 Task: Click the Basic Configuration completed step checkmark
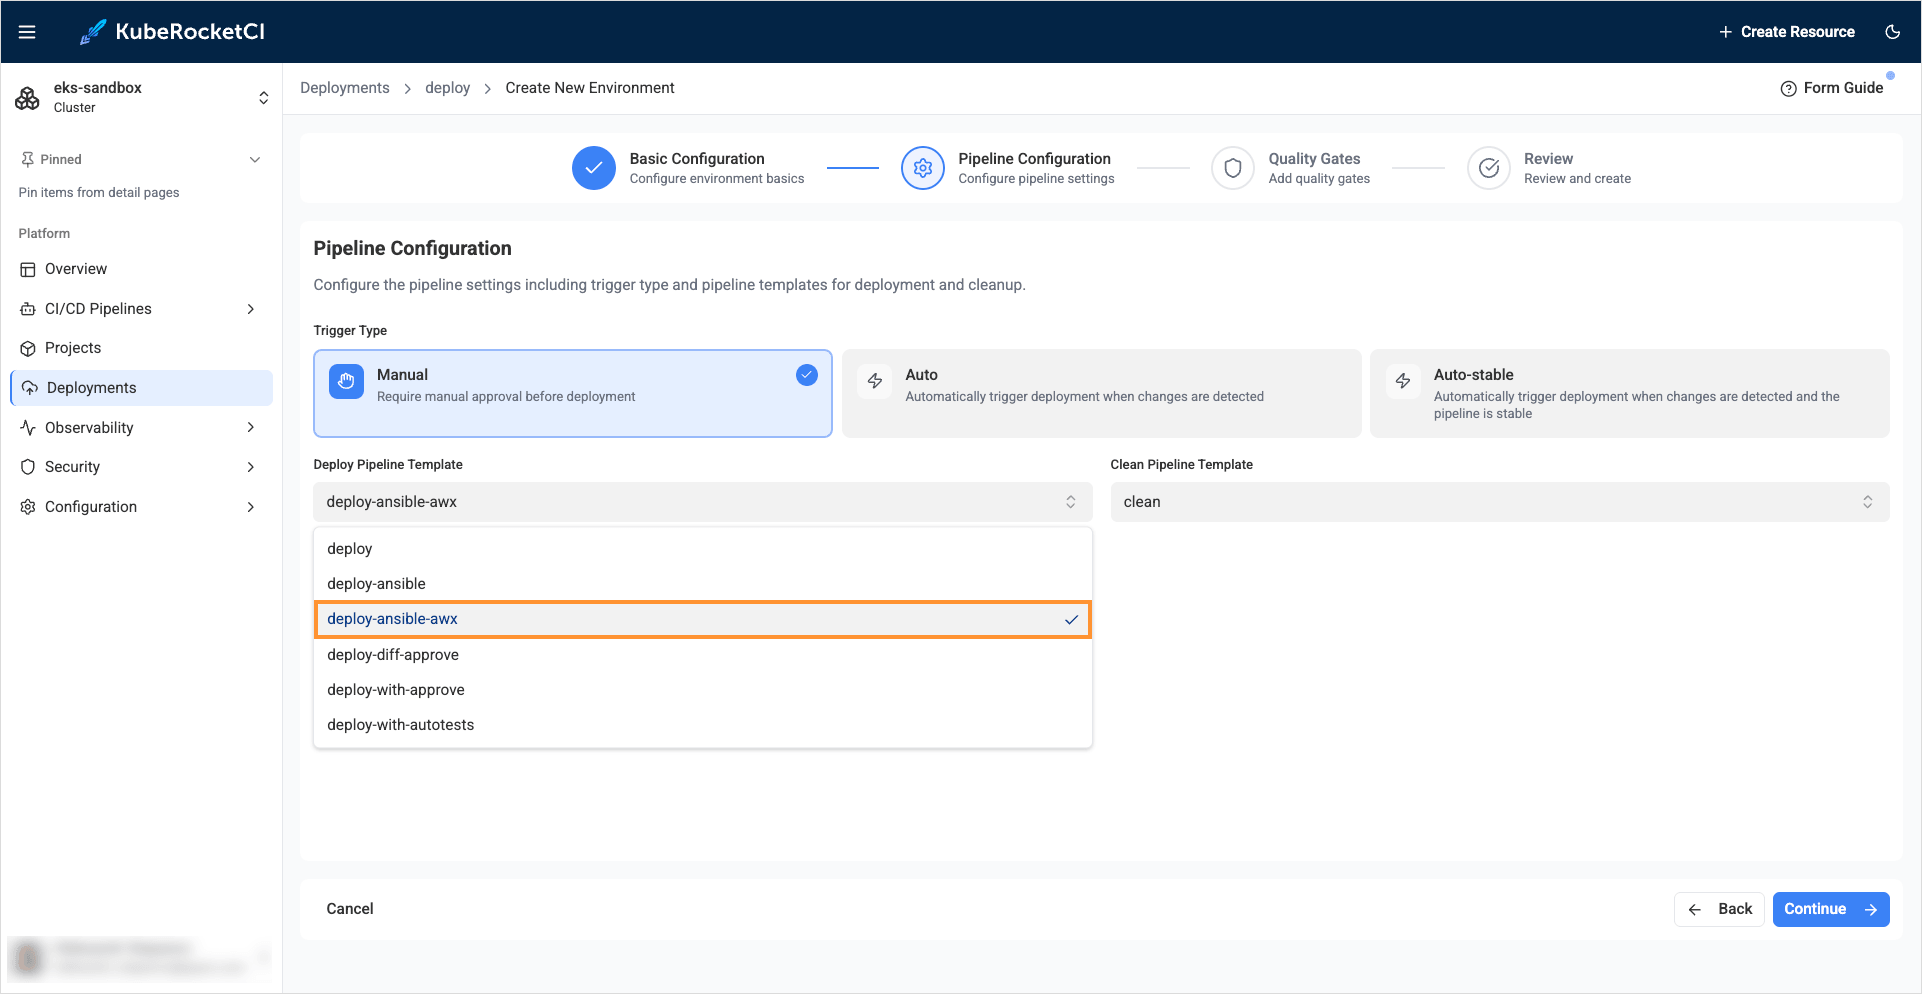tap(594, 168)
